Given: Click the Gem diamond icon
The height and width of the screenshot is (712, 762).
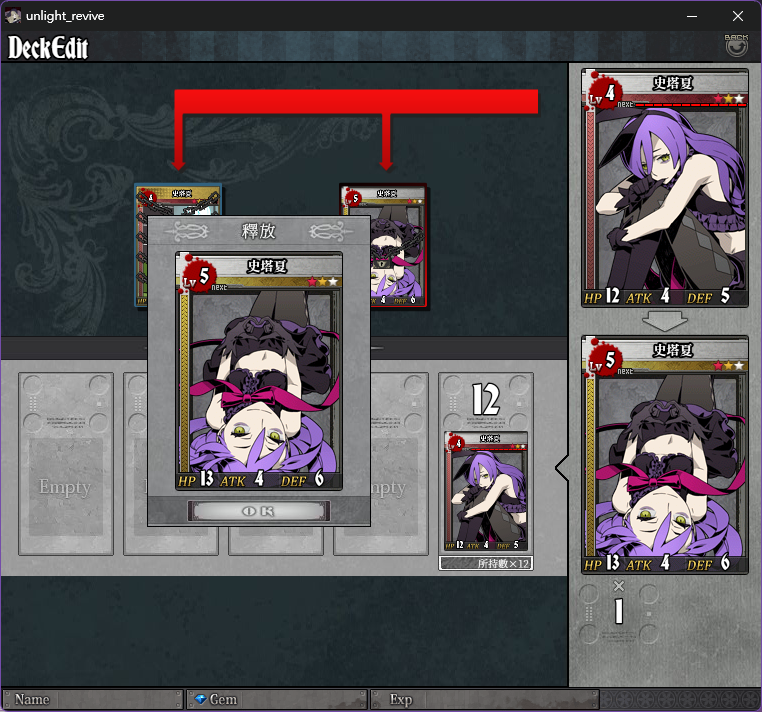Looking at the screenshot, I should point(200,699).
